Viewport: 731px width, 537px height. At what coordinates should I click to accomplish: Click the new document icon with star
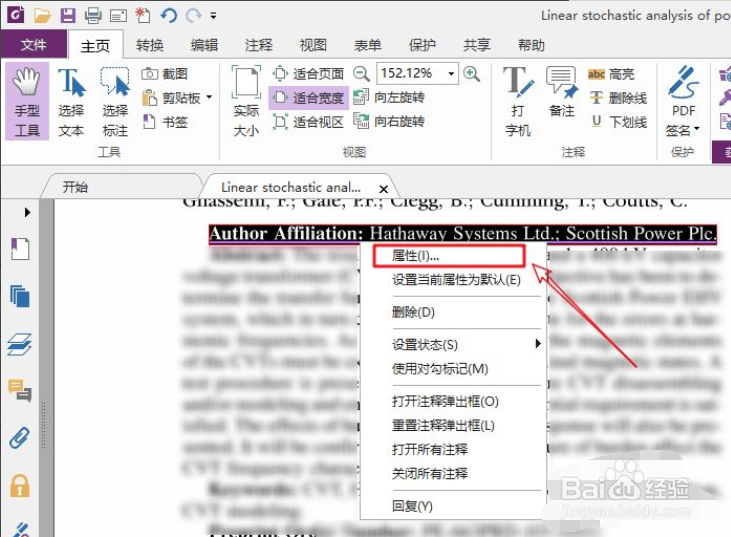[x=143, y=15]
